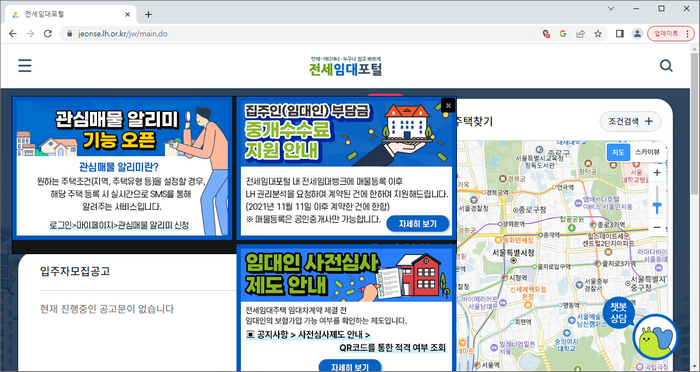
Task: Open the browser side panel icon
Action: pos(619,33)
